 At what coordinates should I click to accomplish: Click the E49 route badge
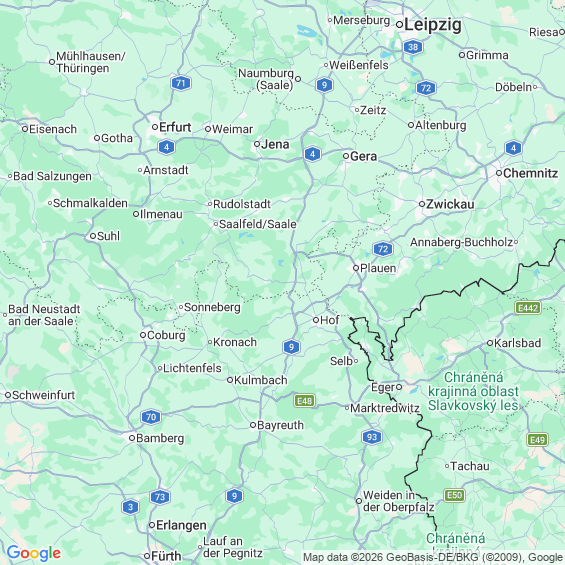point(538,440)
